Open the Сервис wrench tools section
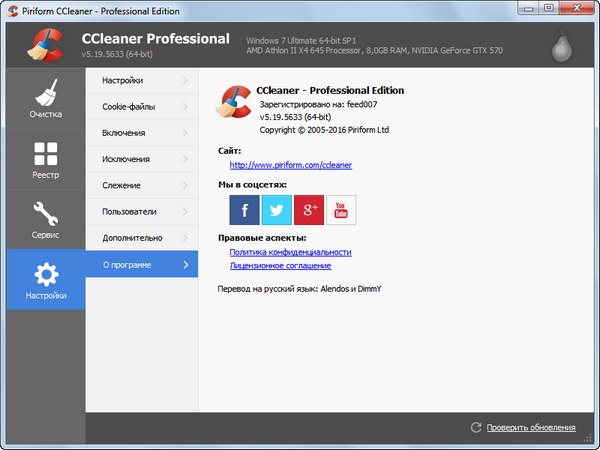Viewport: 600px width, 450px height. (46, 219)
